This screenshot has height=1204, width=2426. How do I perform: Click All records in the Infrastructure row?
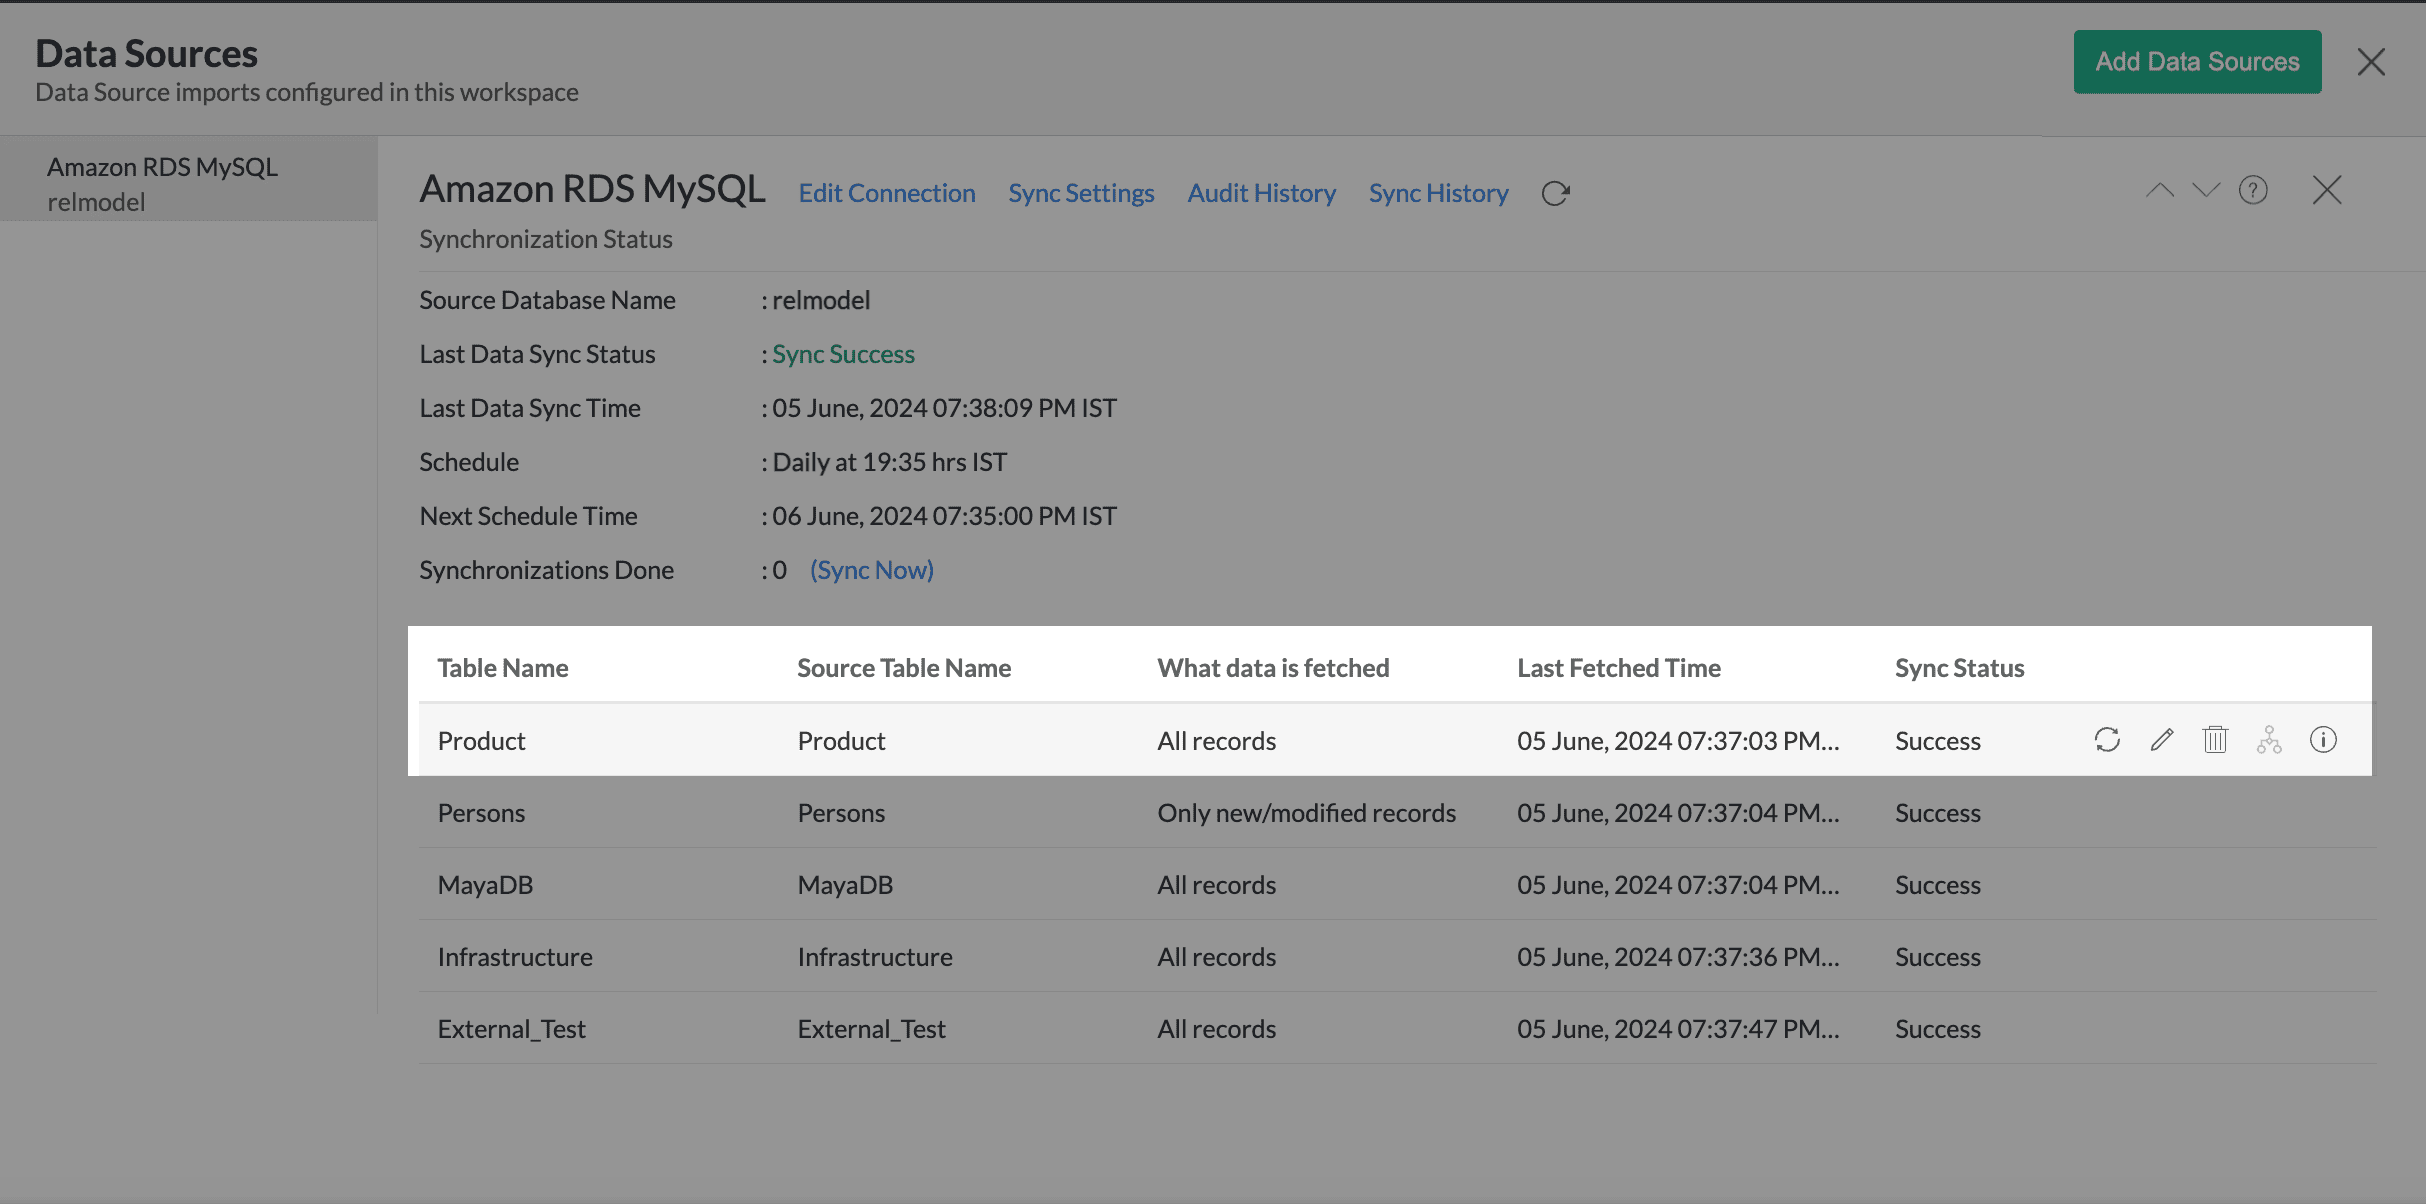[1216, 957]
